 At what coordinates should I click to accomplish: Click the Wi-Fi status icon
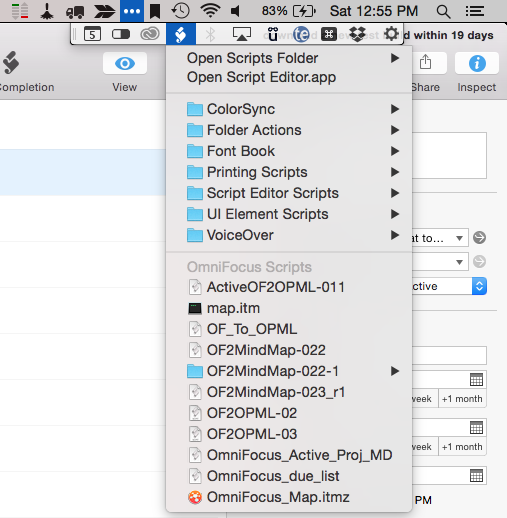[x=210, y=11]
